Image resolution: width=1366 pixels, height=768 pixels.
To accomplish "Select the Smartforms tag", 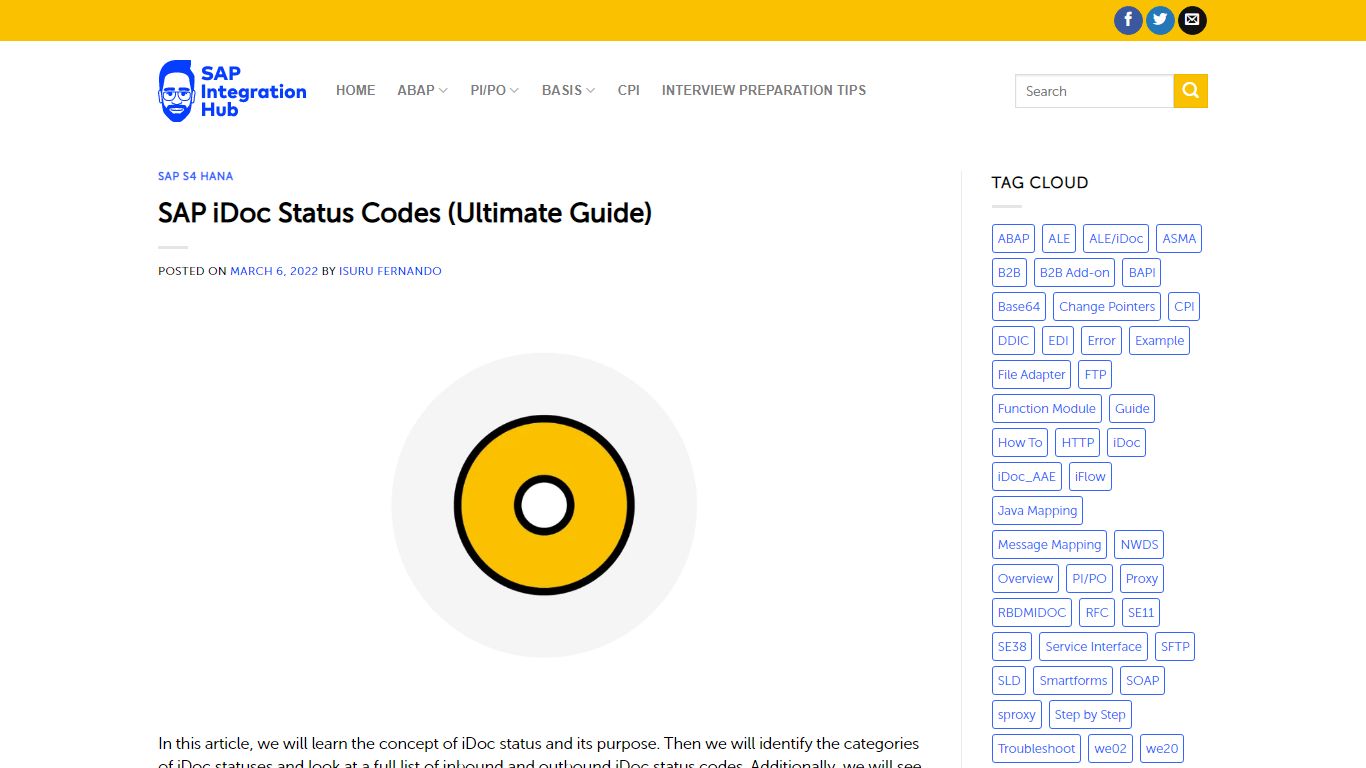I will (1073, 681).
